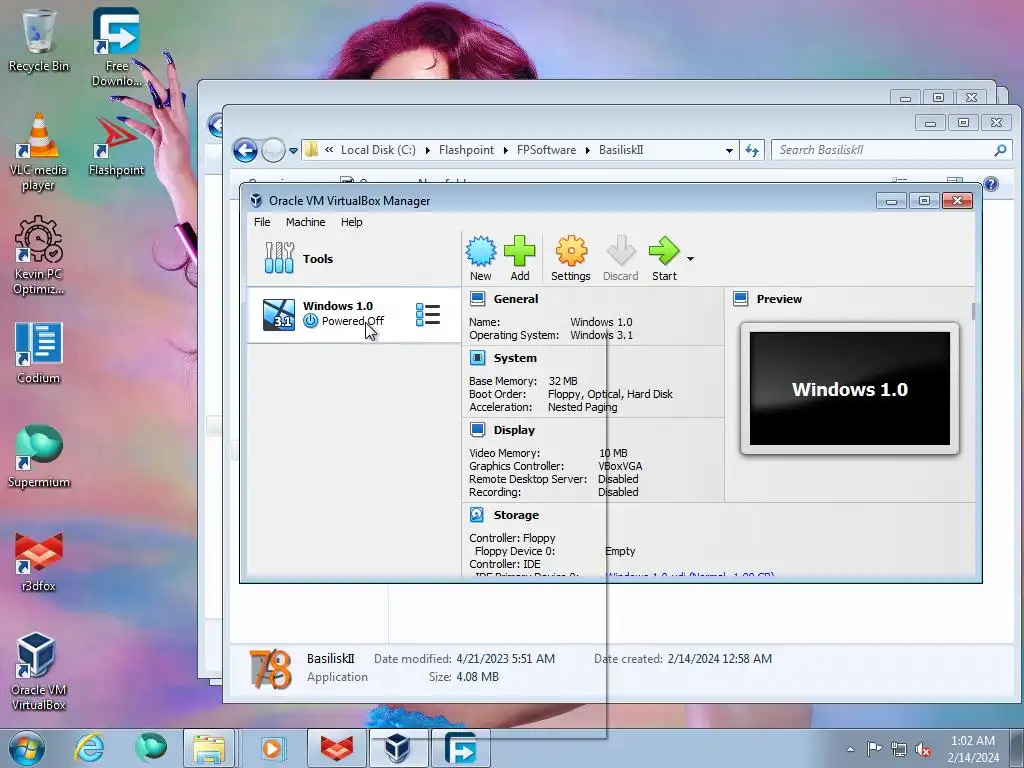Click Windows Explorer taskbar button
The height and width of the screenshot is (768, 1024).
pos(208,748)
